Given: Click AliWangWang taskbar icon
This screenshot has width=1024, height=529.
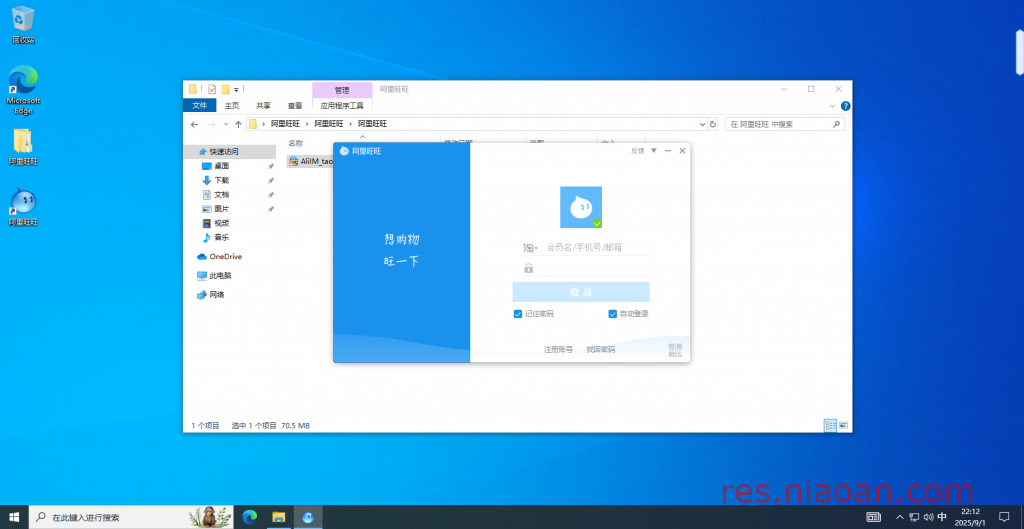Looking at the screenshot, I should point(308,517).
